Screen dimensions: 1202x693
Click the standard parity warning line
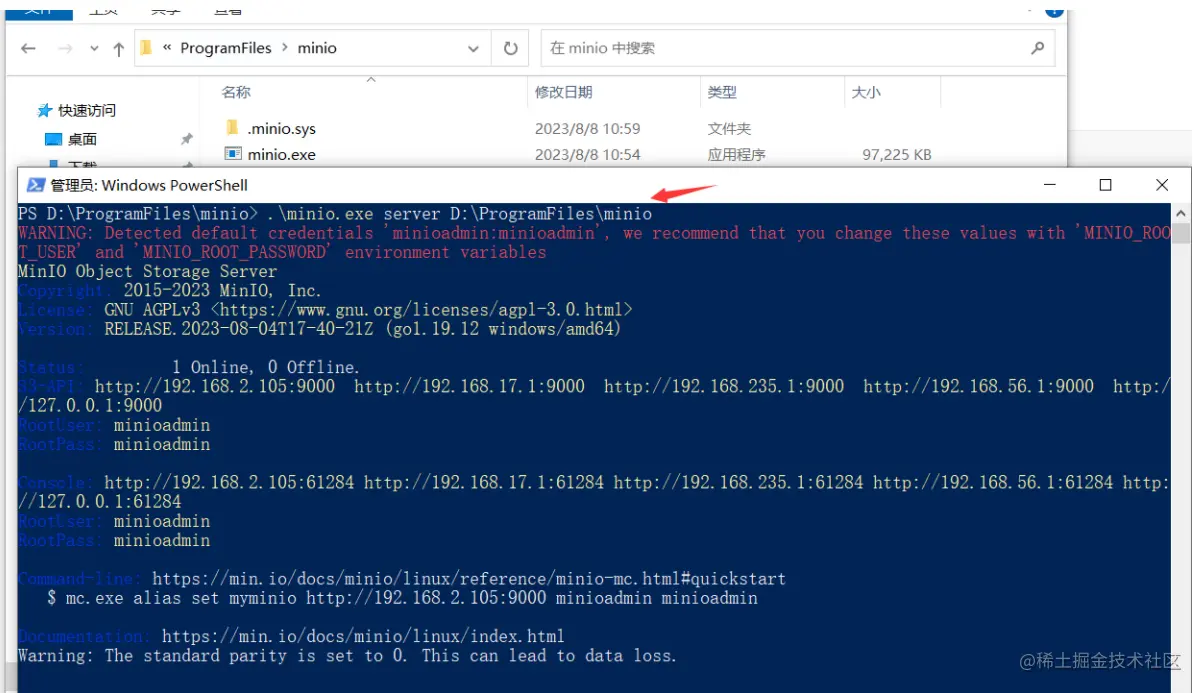347,657
